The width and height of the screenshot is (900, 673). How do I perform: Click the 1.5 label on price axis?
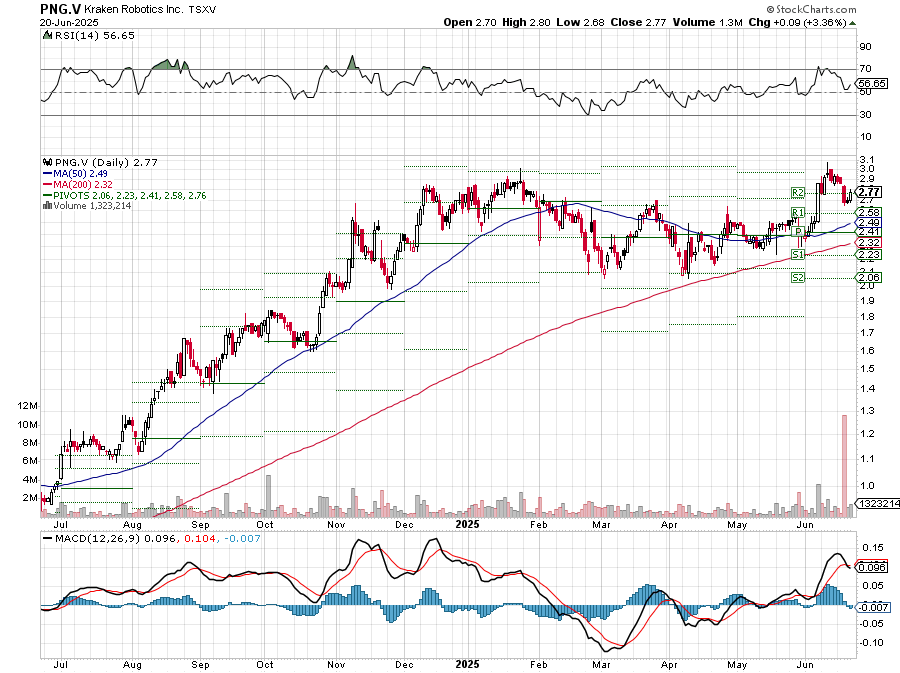(x=867, y=369)
